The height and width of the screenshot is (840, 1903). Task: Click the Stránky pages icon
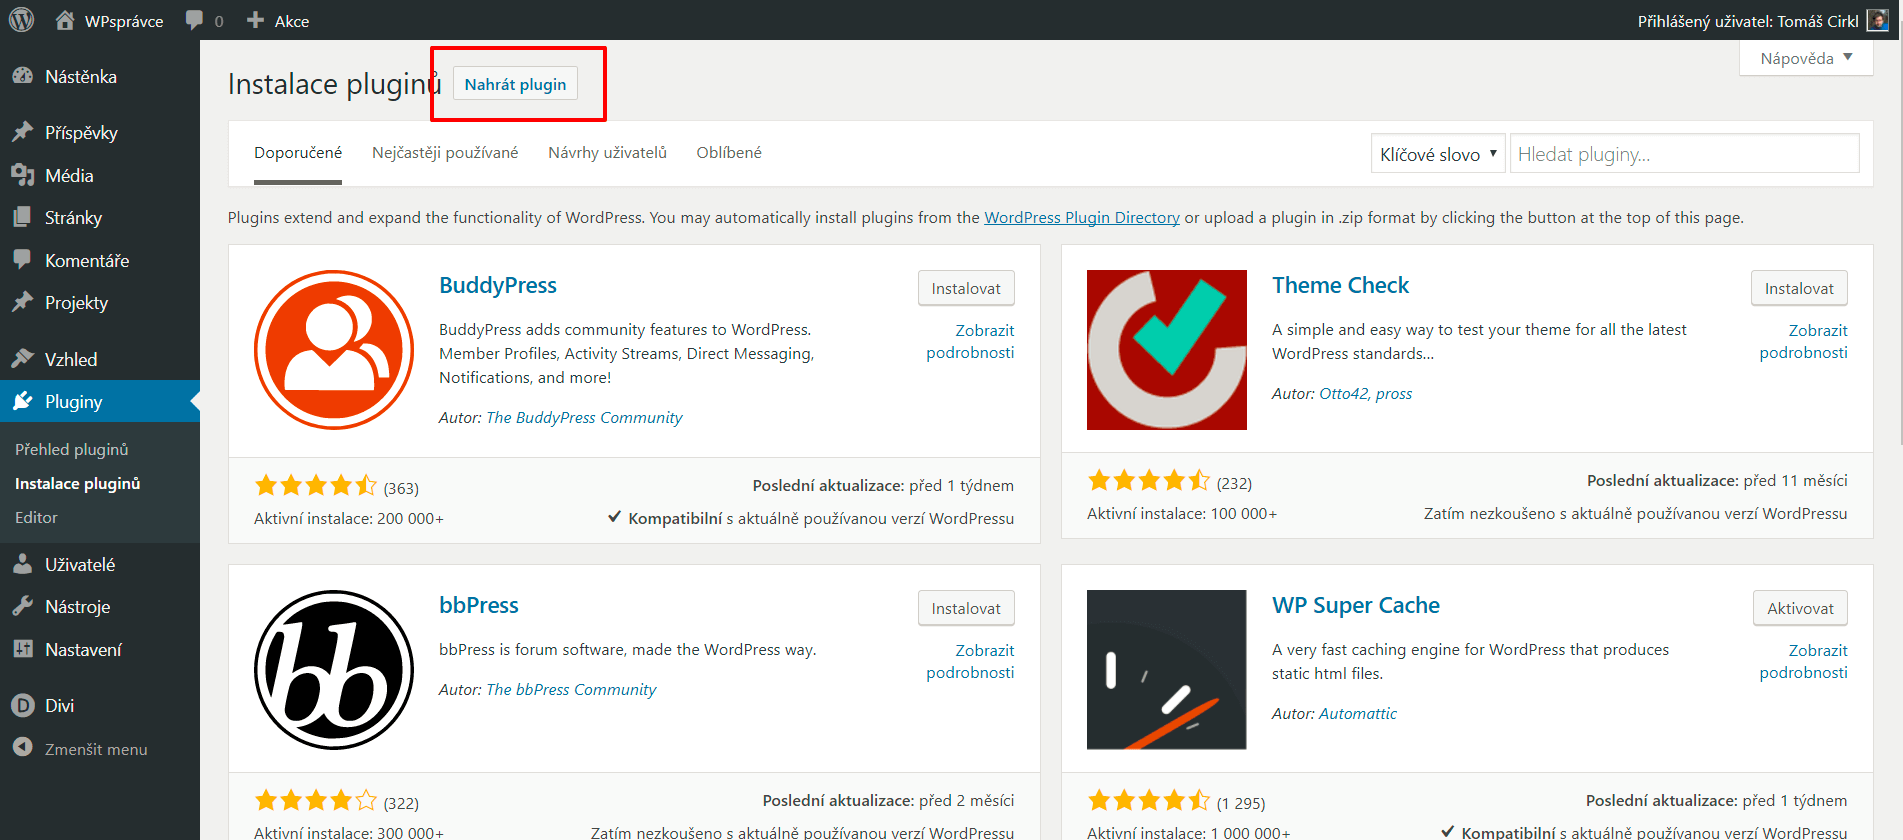click(x=22, y=217)
